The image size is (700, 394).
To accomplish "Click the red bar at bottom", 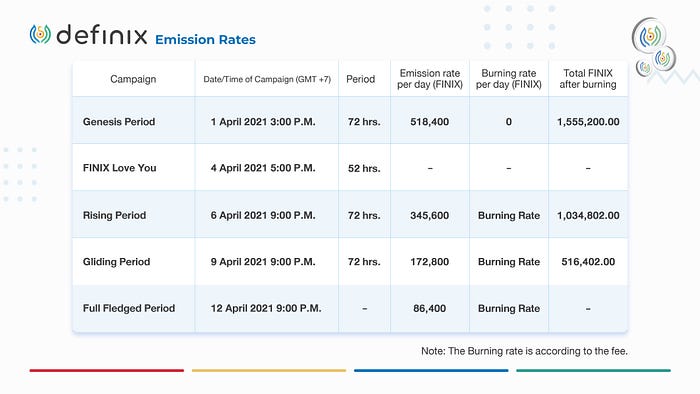I will [x=107, y=370].
